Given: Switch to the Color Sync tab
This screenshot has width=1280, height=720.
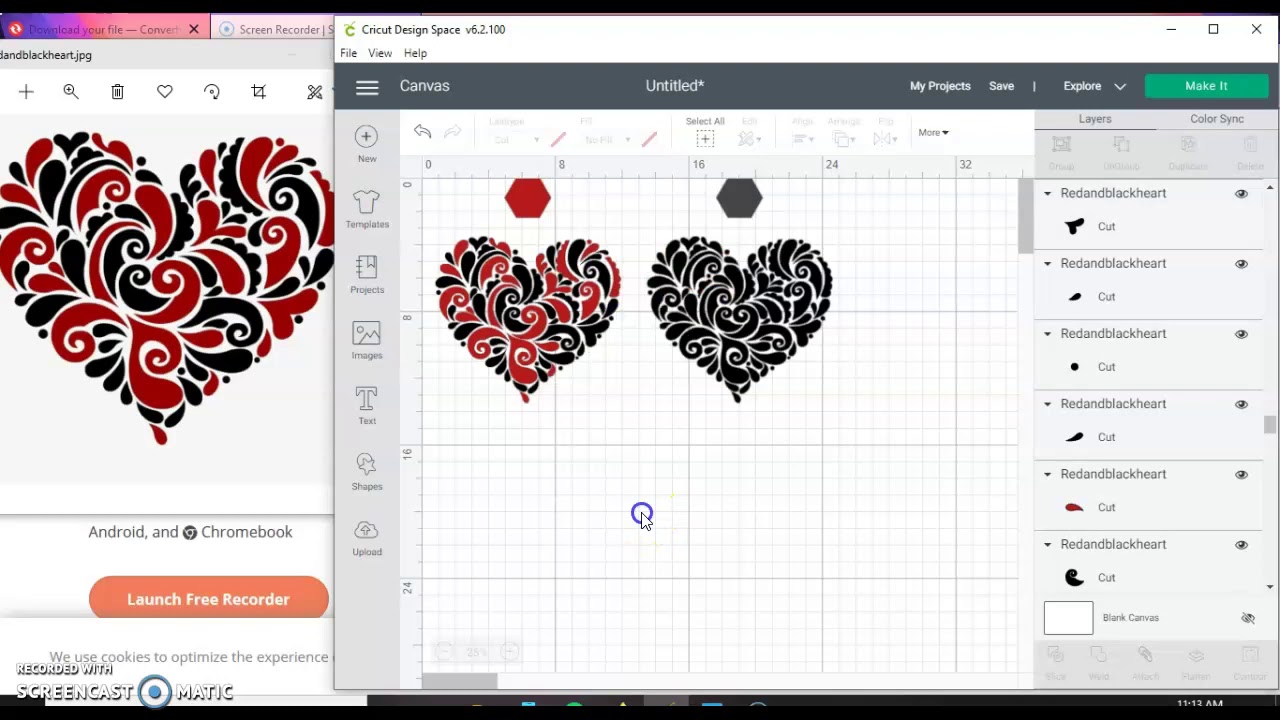Looking at the screenshot, I should (1217, 119).
